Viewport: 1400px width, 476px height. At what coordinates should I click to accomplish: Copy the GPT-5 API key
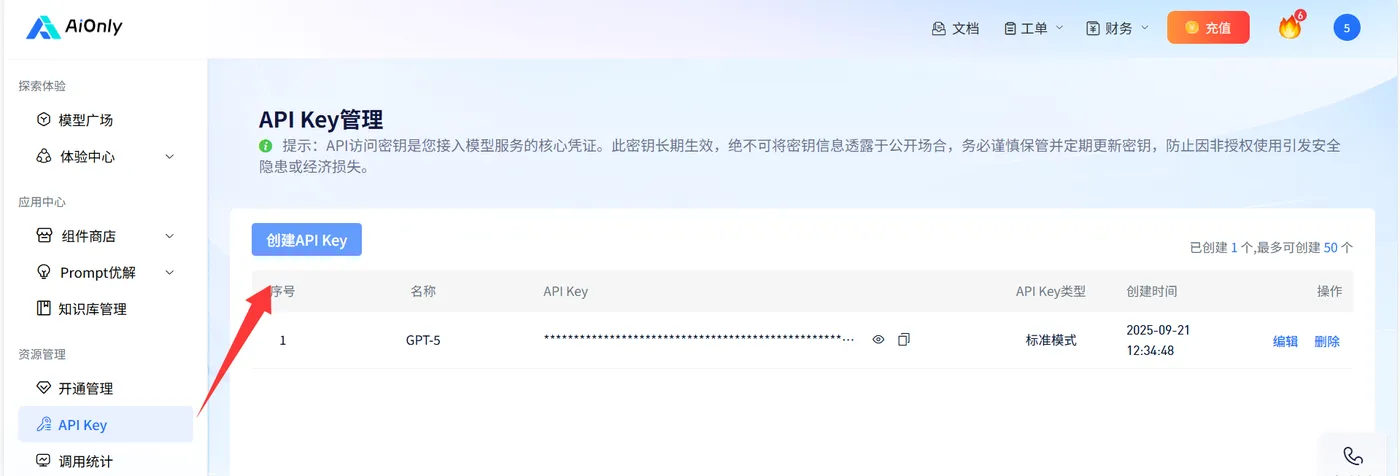coord(904,340)
